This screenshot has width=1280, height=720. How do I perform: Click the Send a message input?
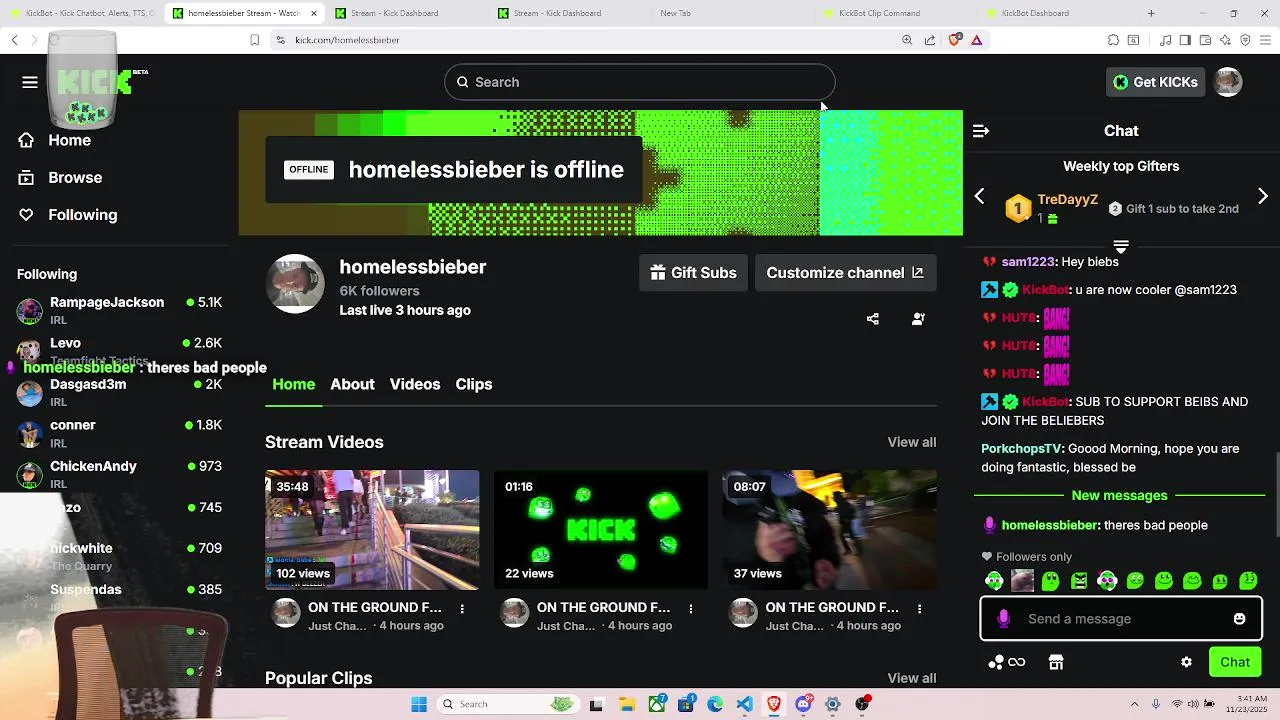1121,619
